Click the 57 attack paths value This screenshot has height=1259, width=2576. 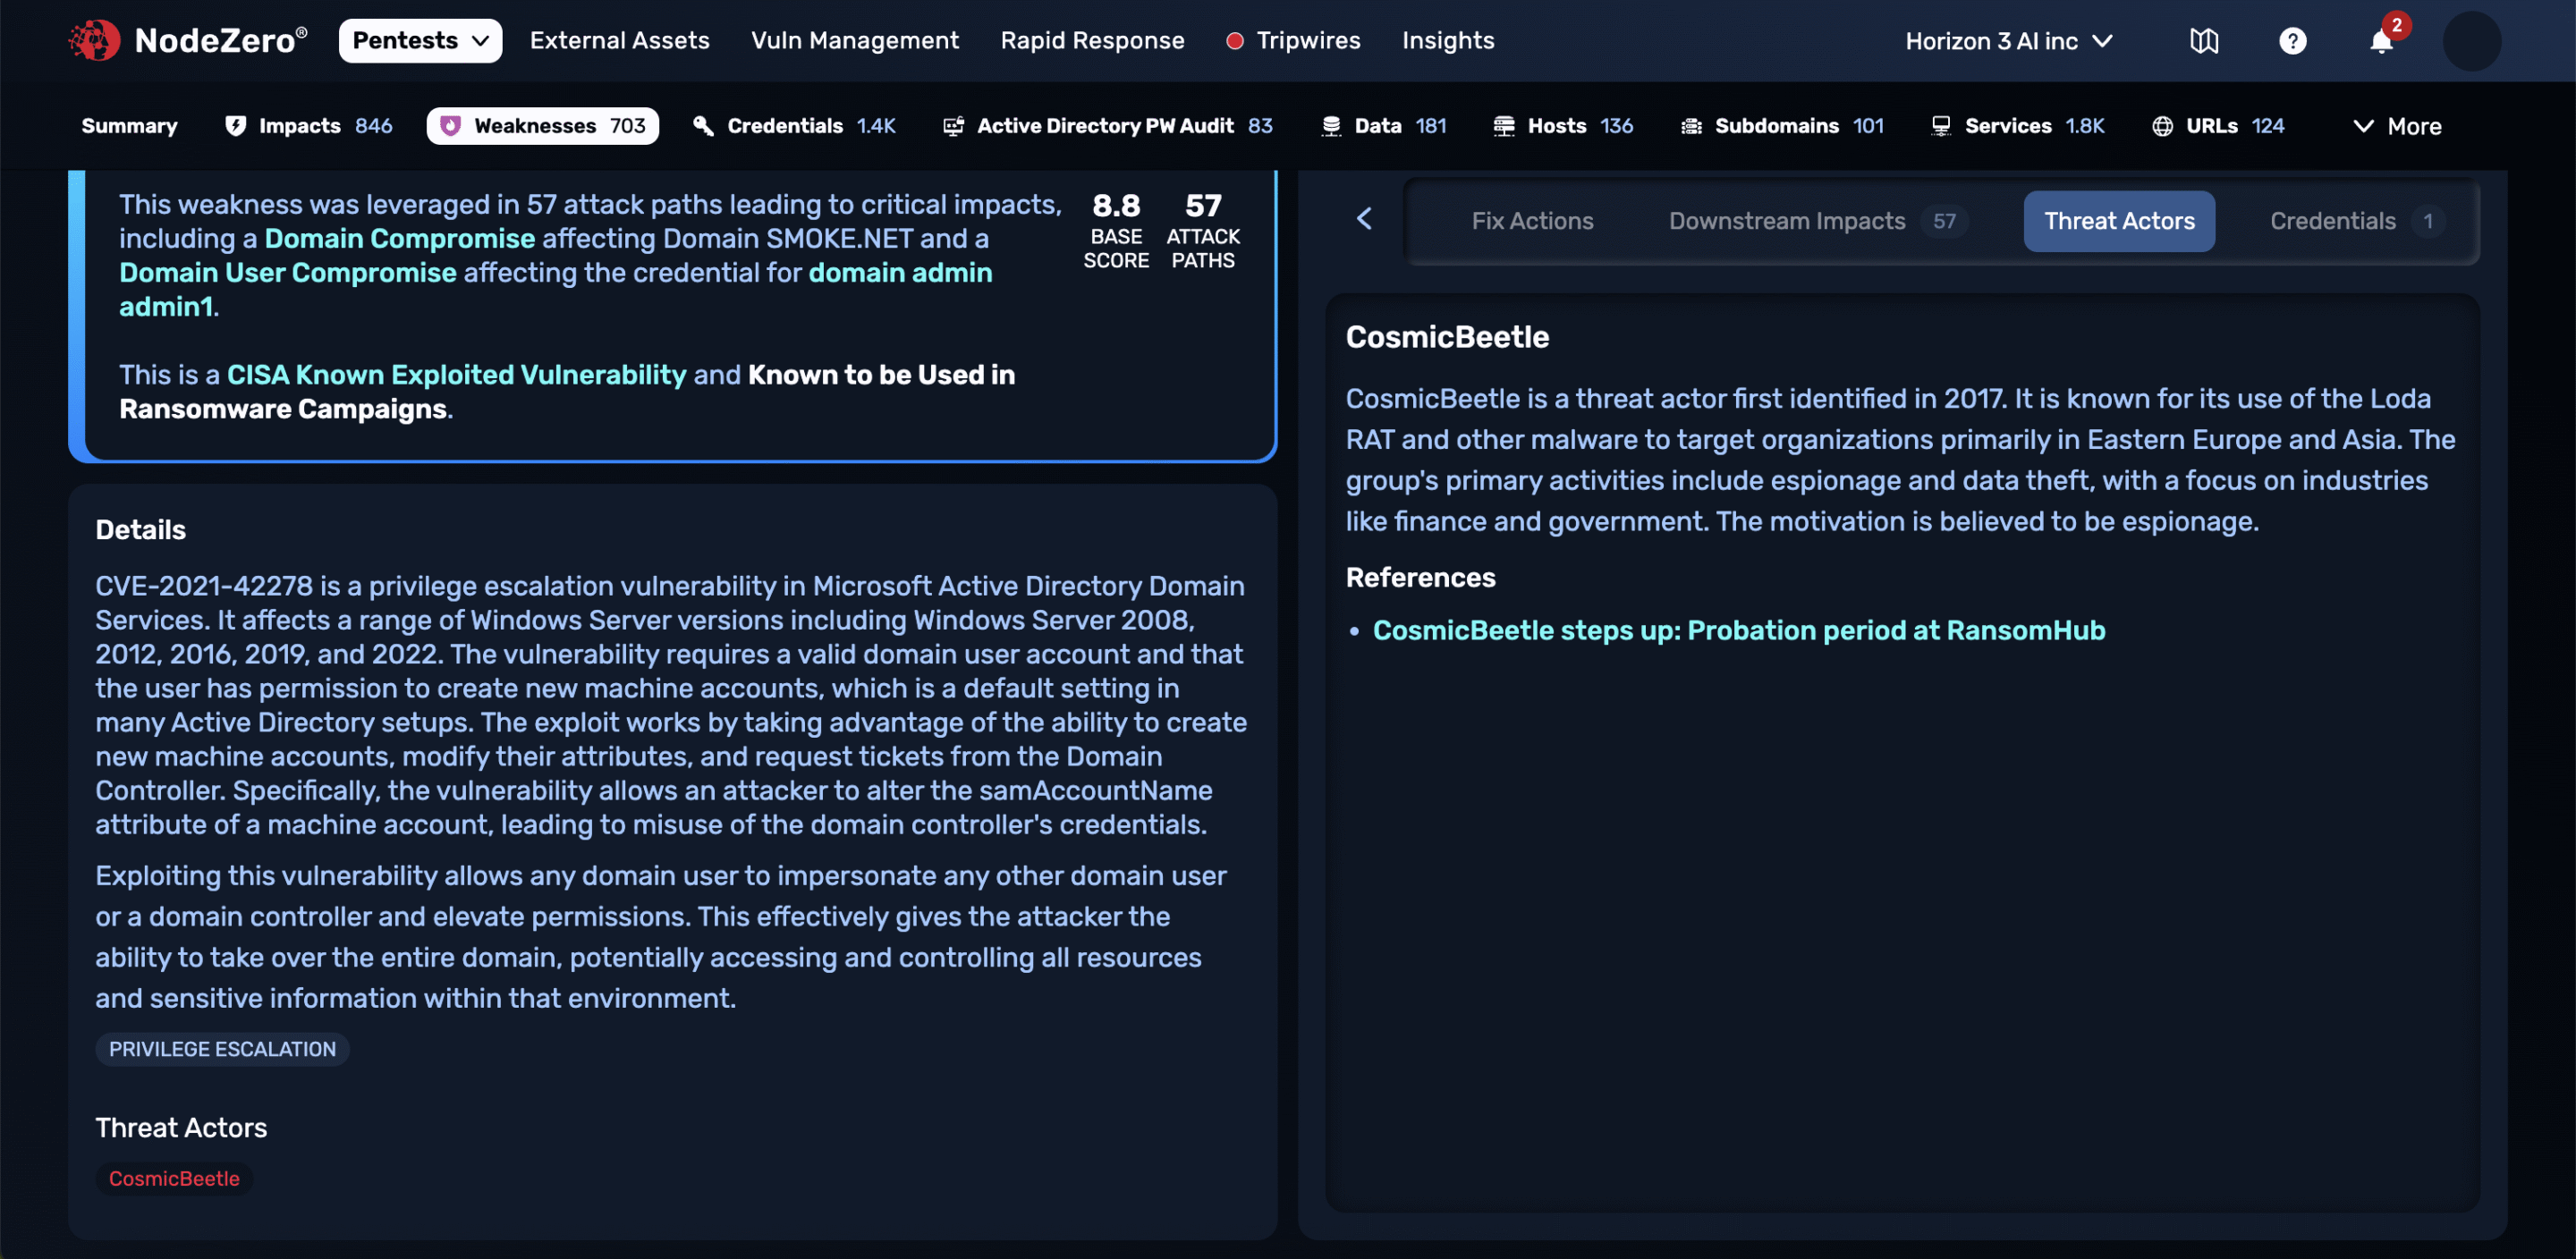click(1202, 205)
